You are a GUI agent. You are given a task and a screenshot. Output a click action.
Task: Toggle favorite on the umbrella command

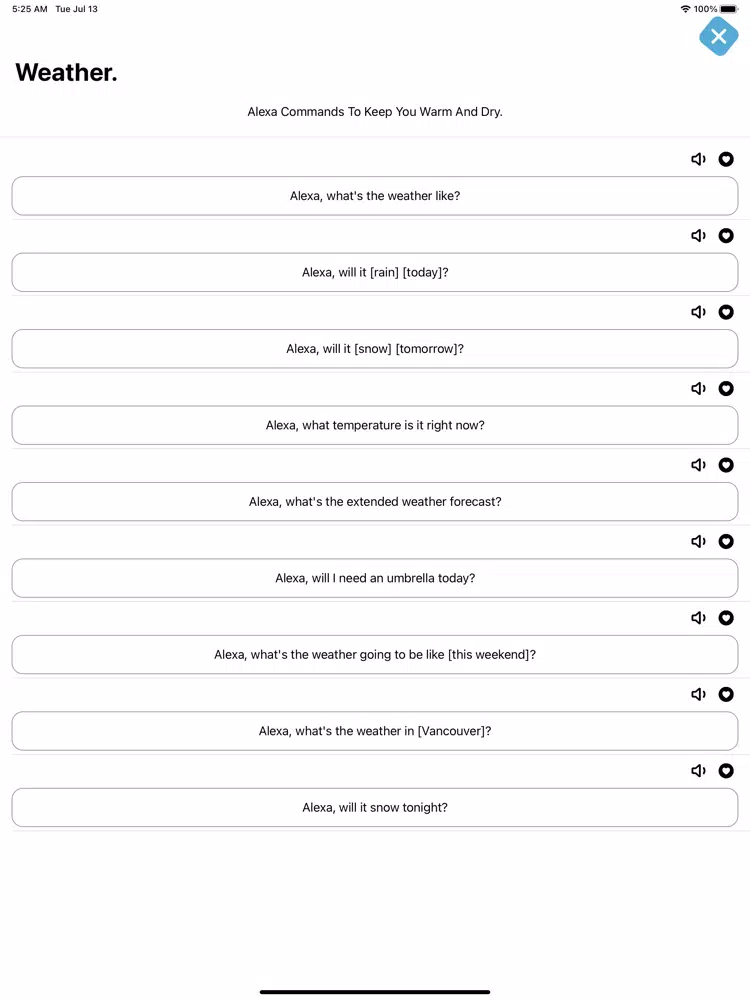pos(726,542)
